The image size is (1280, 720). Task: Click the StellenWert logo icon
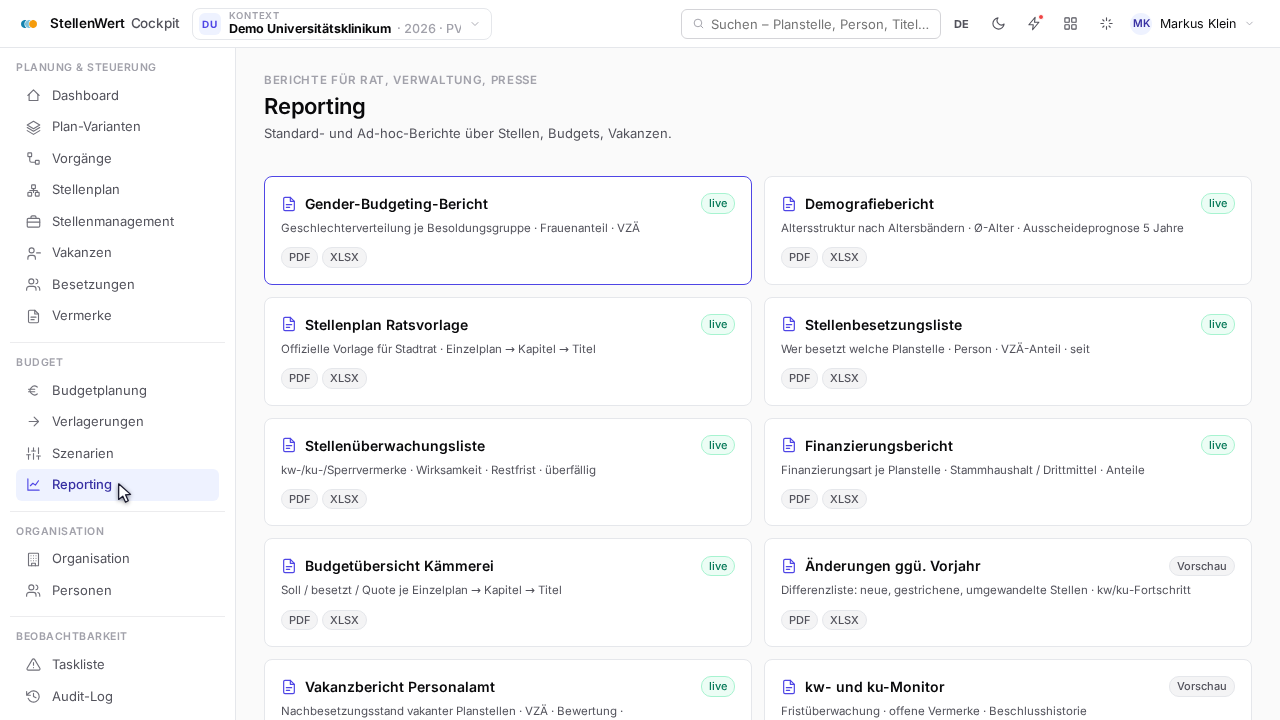(x=29, y=24)
